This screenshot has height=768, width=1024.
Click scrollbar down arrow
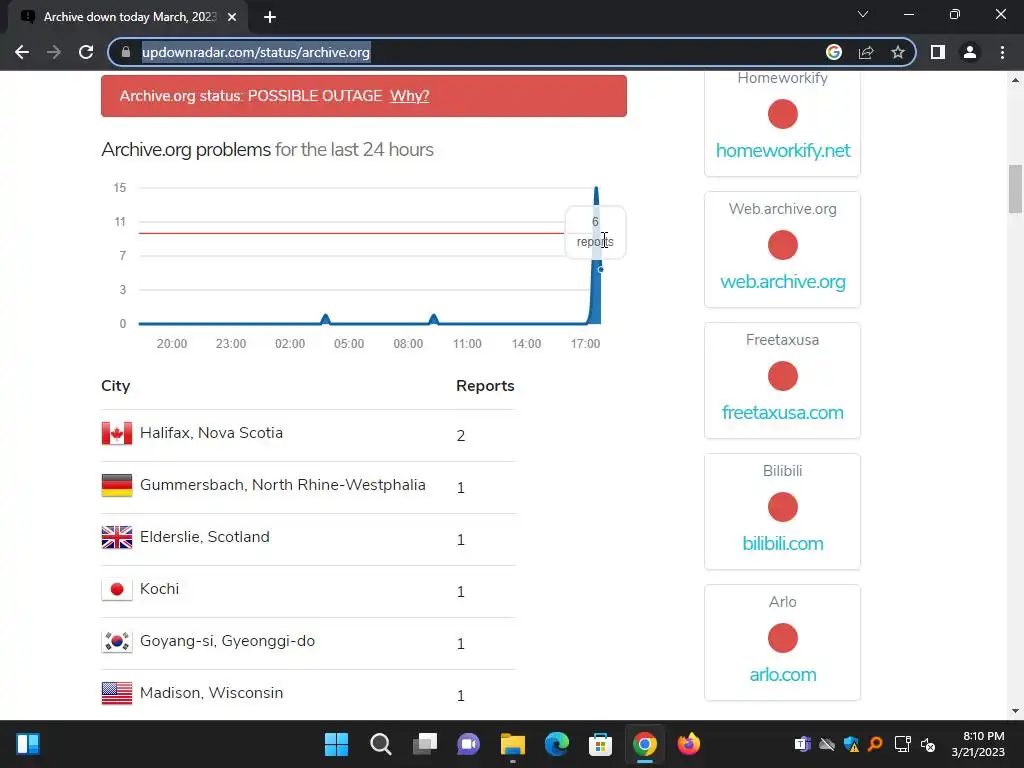pos(1015,711)
